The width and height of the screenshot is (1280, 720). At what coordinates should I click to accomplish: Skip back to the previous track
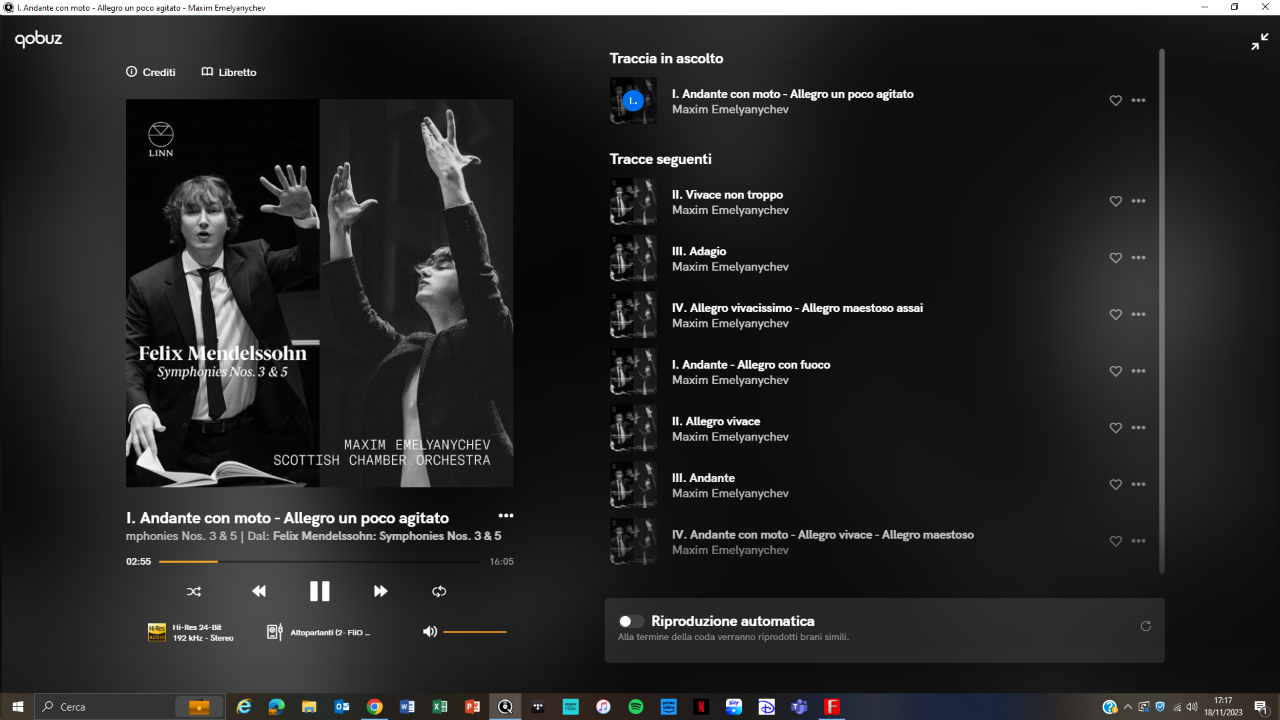point(259,591)
